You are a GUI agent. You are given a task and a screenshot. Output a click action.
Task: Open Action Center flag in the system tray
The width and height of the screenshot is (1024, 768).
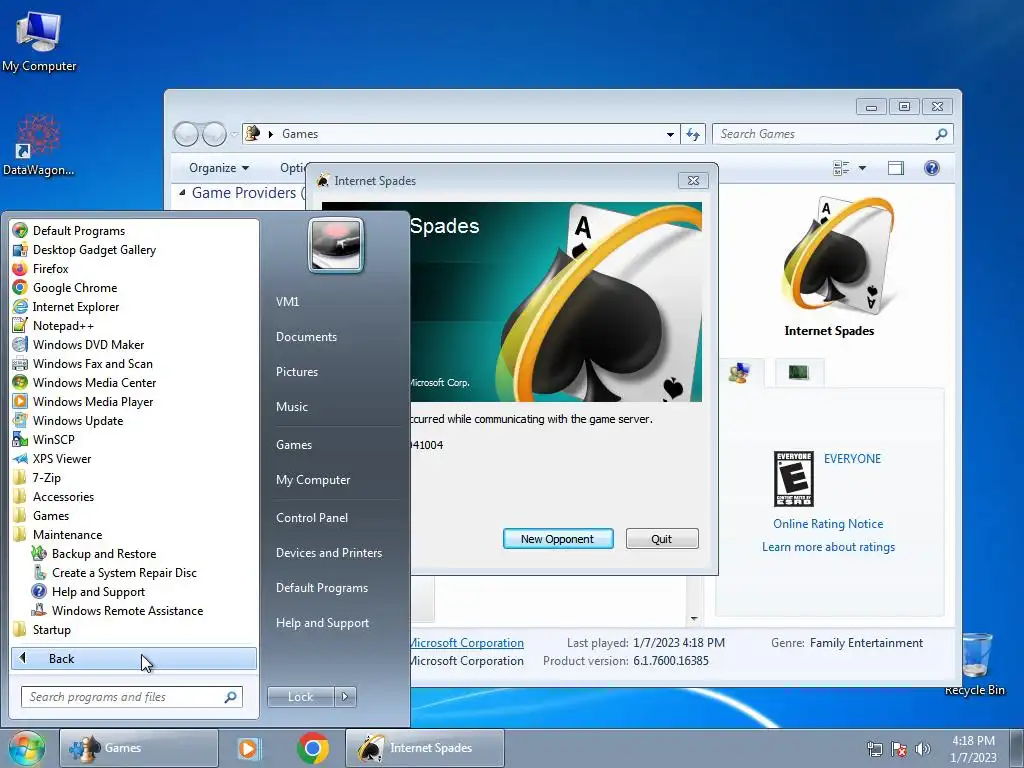899,748
